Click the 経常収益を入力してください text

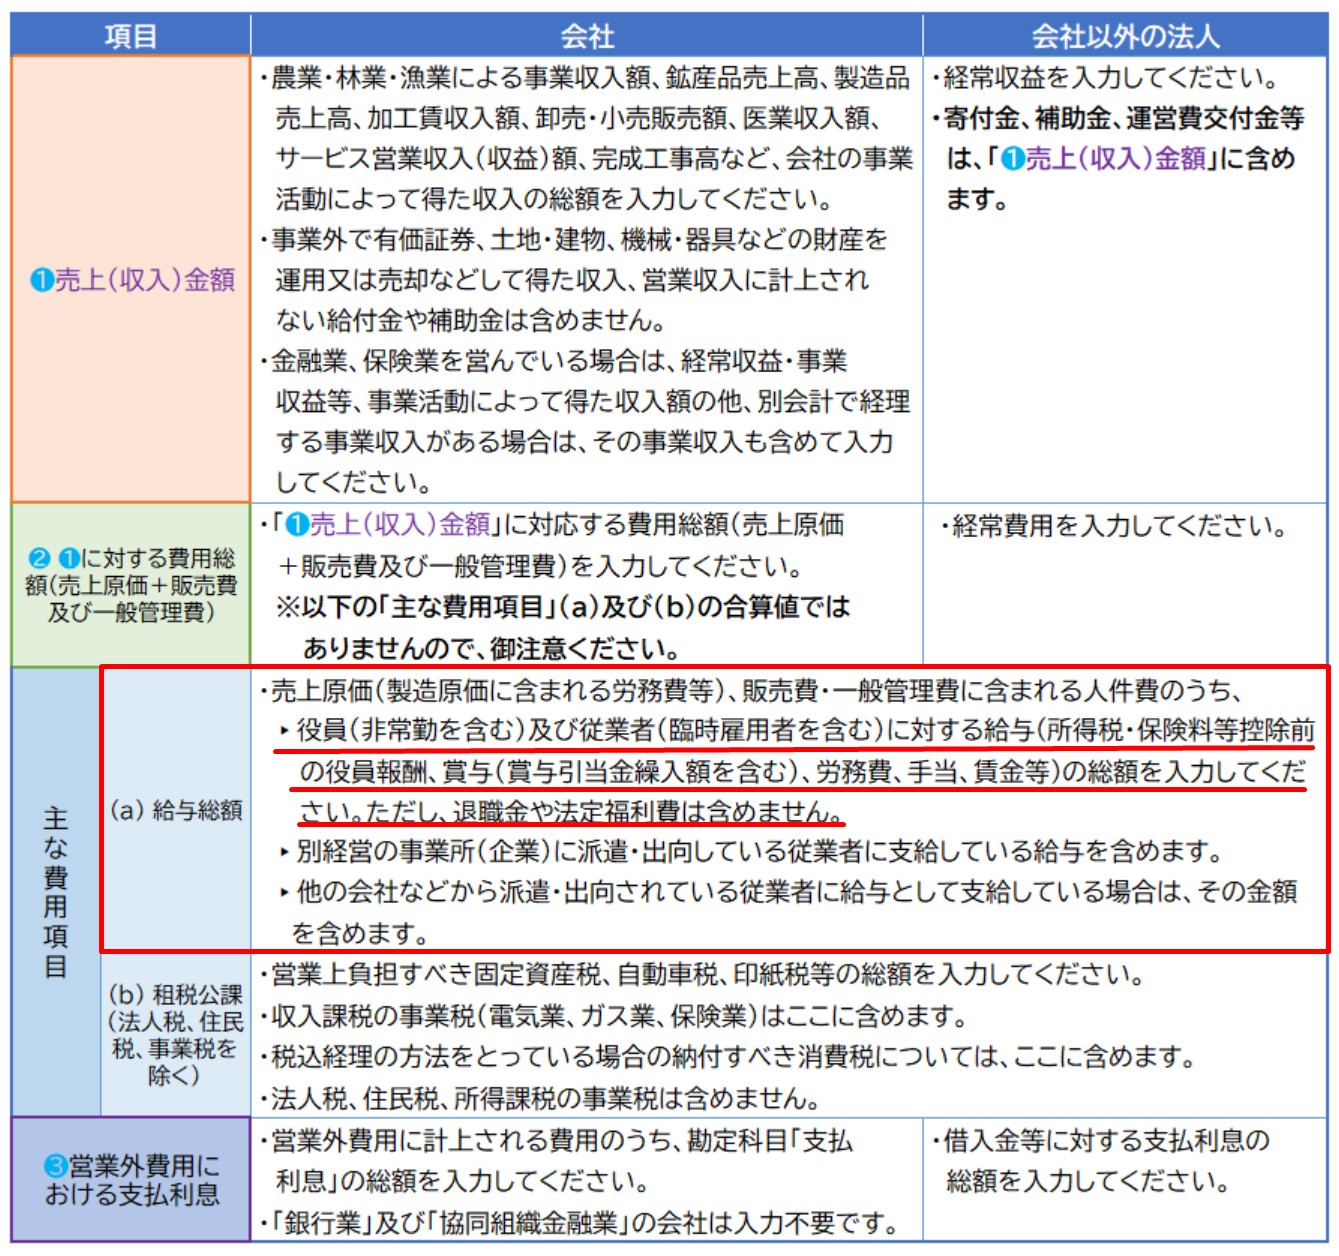1110,78
